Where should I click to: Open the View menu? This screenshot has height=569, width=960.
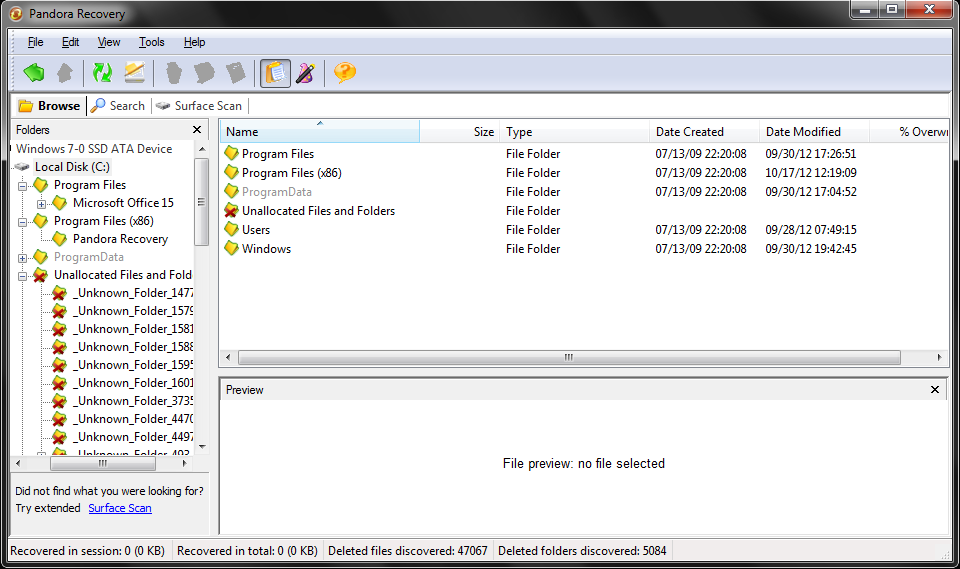(109, 42)
